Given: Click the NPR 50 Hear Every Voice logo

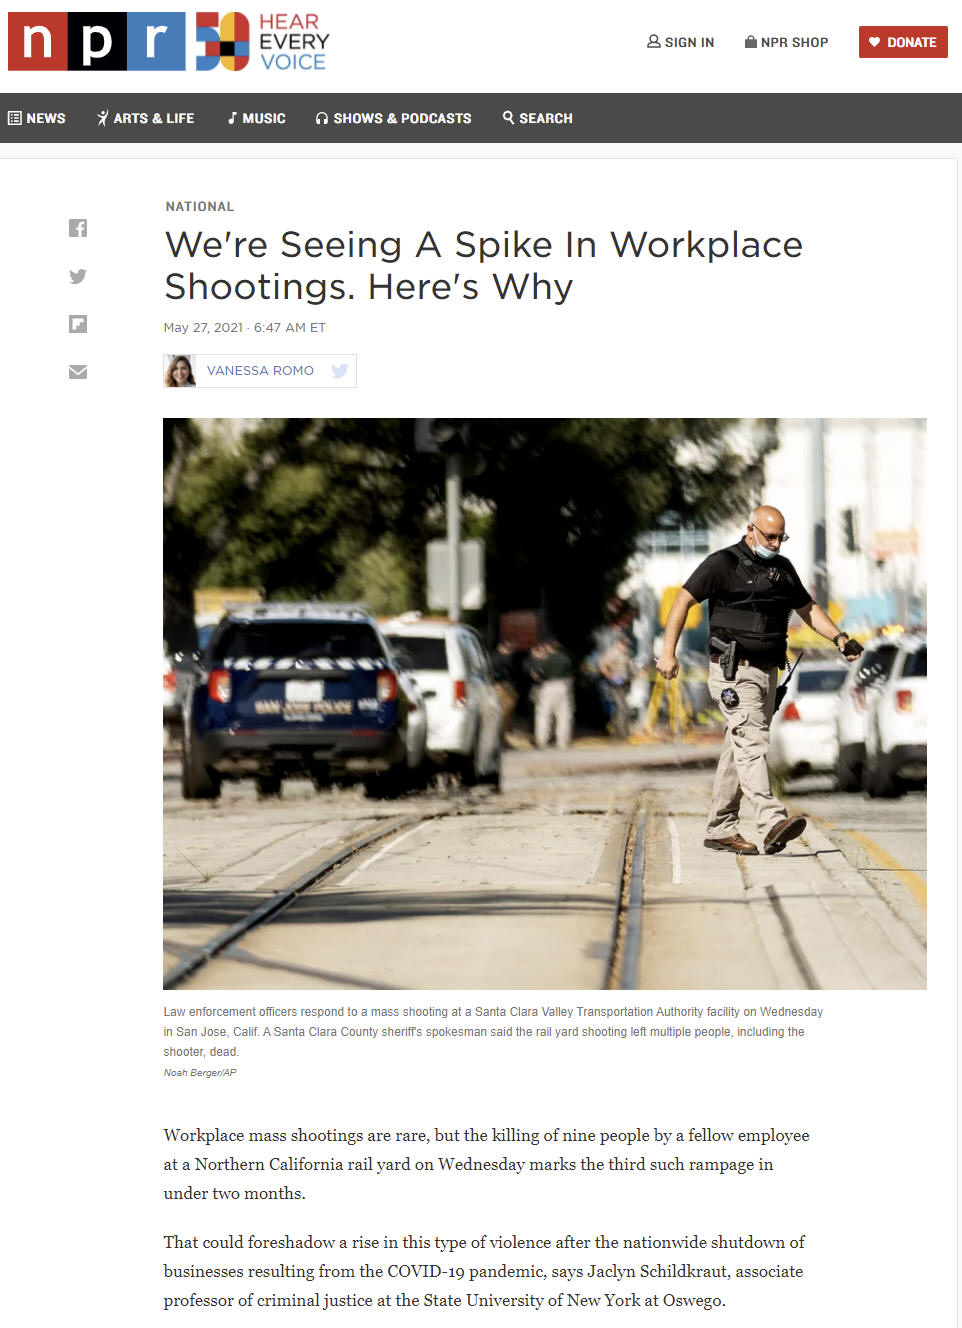Looking at the screenshot, I should 262,42.
